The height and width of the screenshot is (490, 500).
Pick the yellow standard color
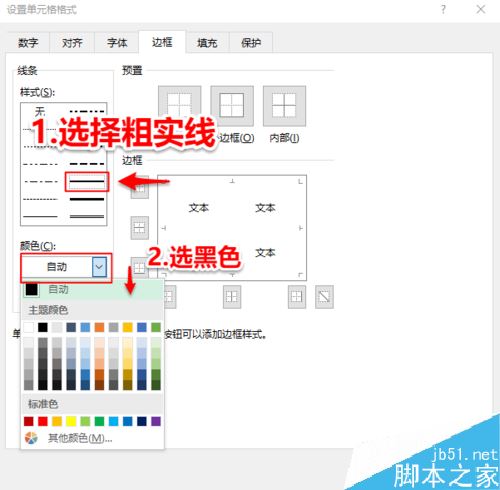(x=71, y=421)
